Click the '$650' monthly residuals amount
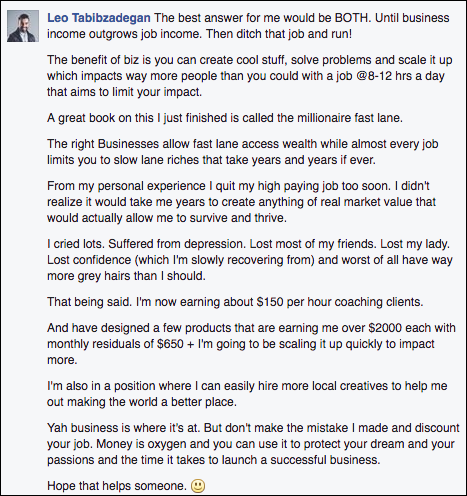The image size is (467, 496). (x=170, y=344)
